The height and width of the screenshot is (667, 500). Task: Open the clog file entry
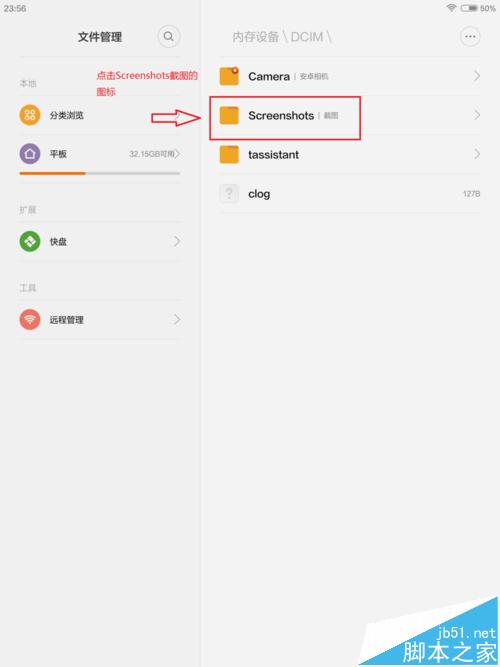[x=350, y=194]
